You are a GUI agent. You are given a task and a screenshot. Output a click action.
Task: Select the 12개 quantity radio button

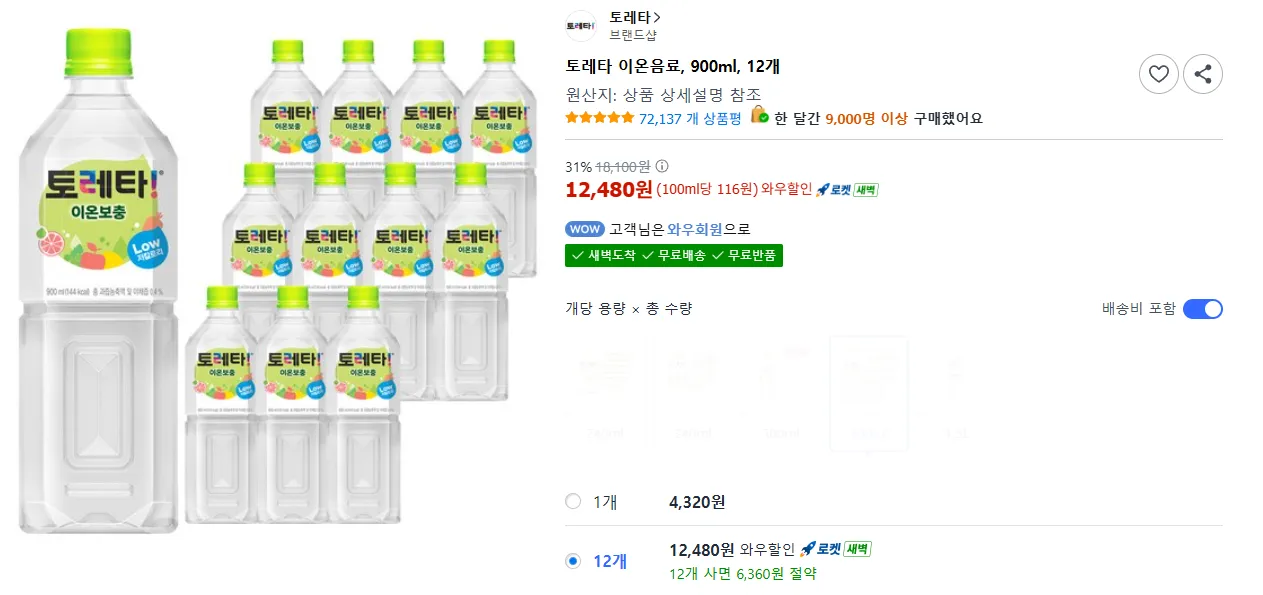[x=573, y=561]
